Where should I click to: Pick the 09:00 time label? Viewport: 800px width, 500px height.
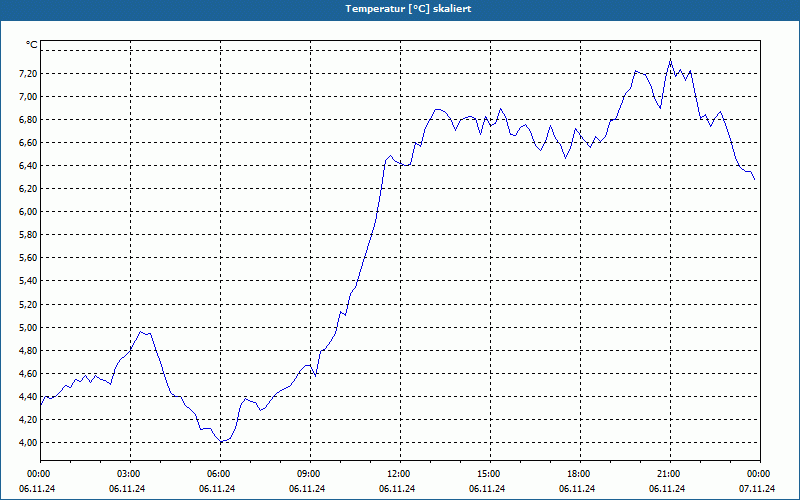pos(307,474)
